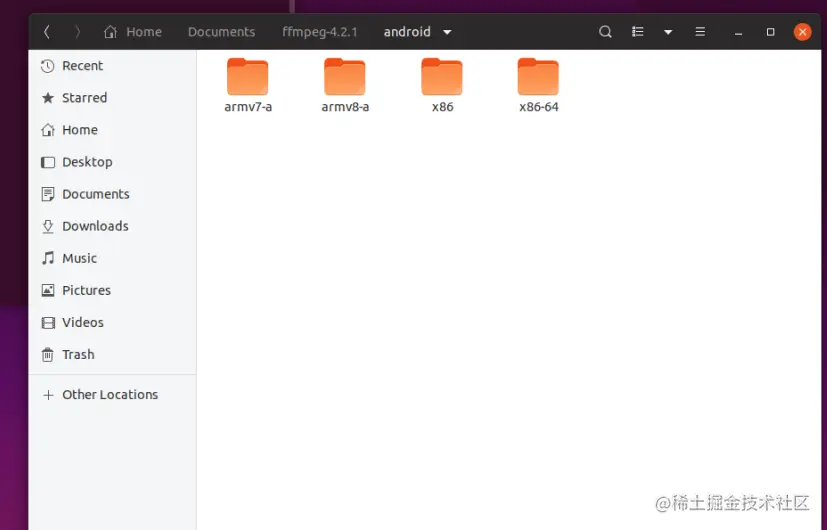Go back with the left arrow button
This screenshot has width=827, height=530.
[x=47, y=32]
